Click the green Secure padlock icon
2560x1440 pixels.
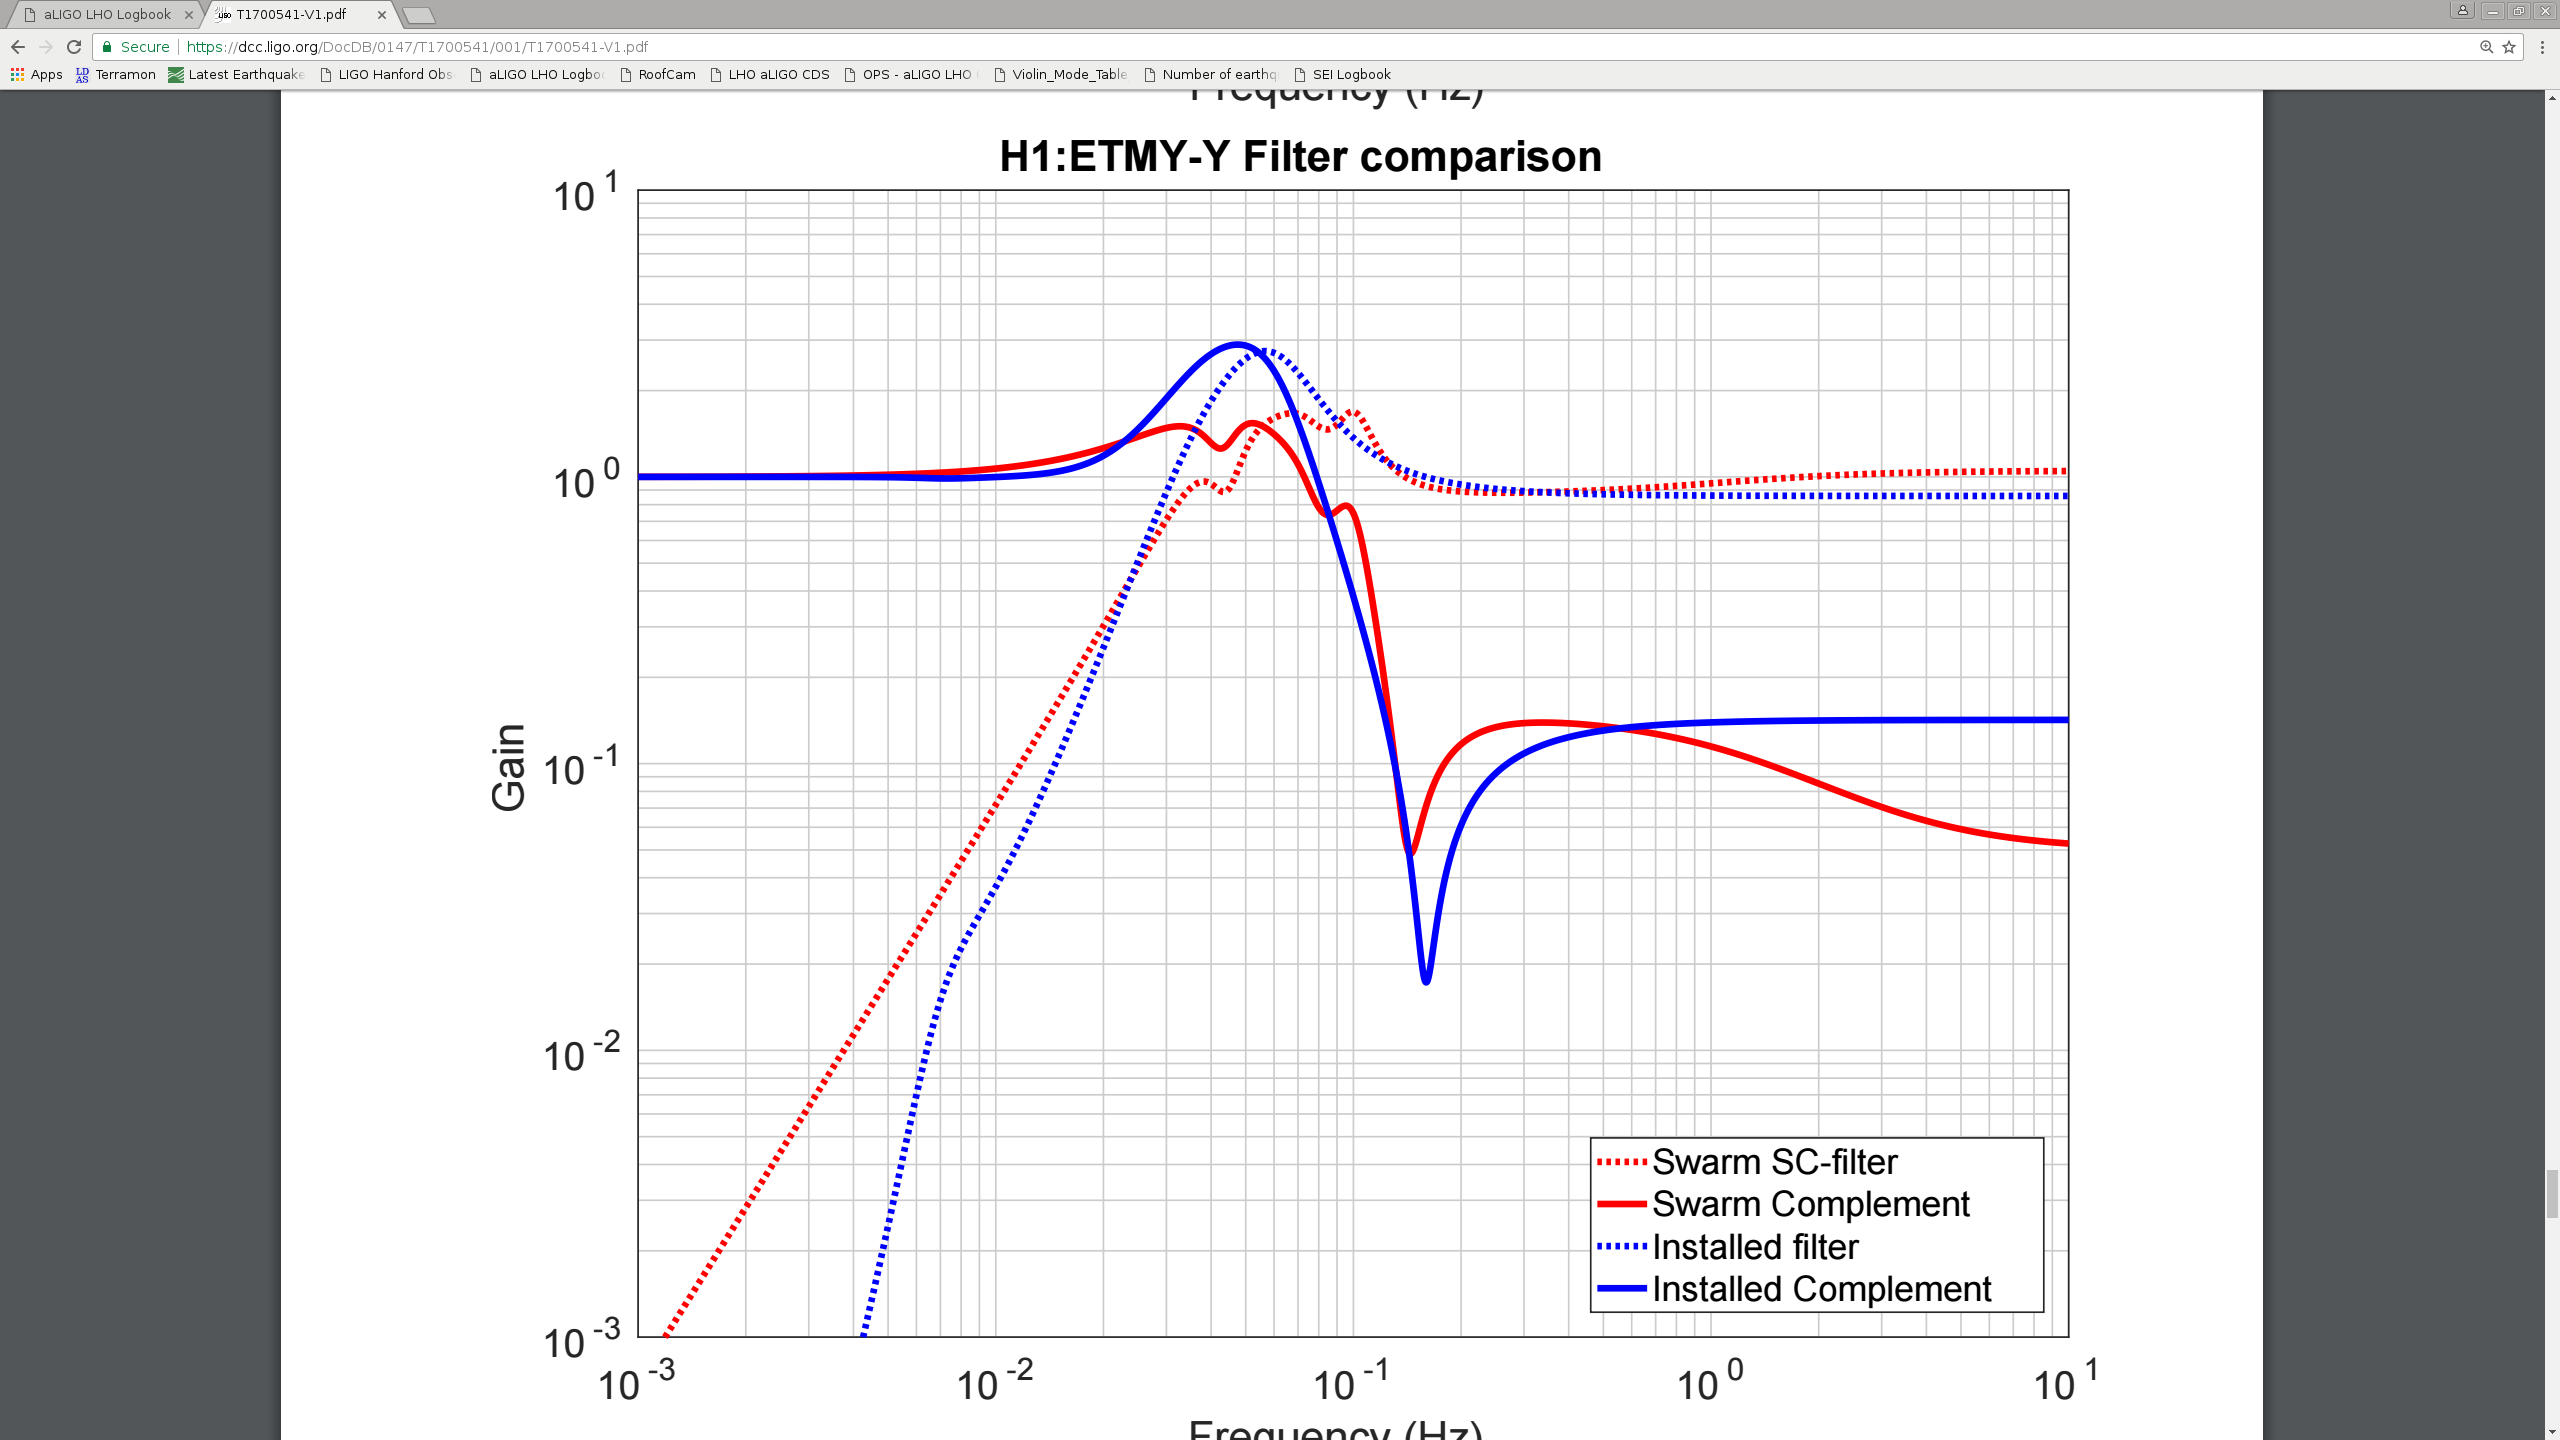coord(107,47)
